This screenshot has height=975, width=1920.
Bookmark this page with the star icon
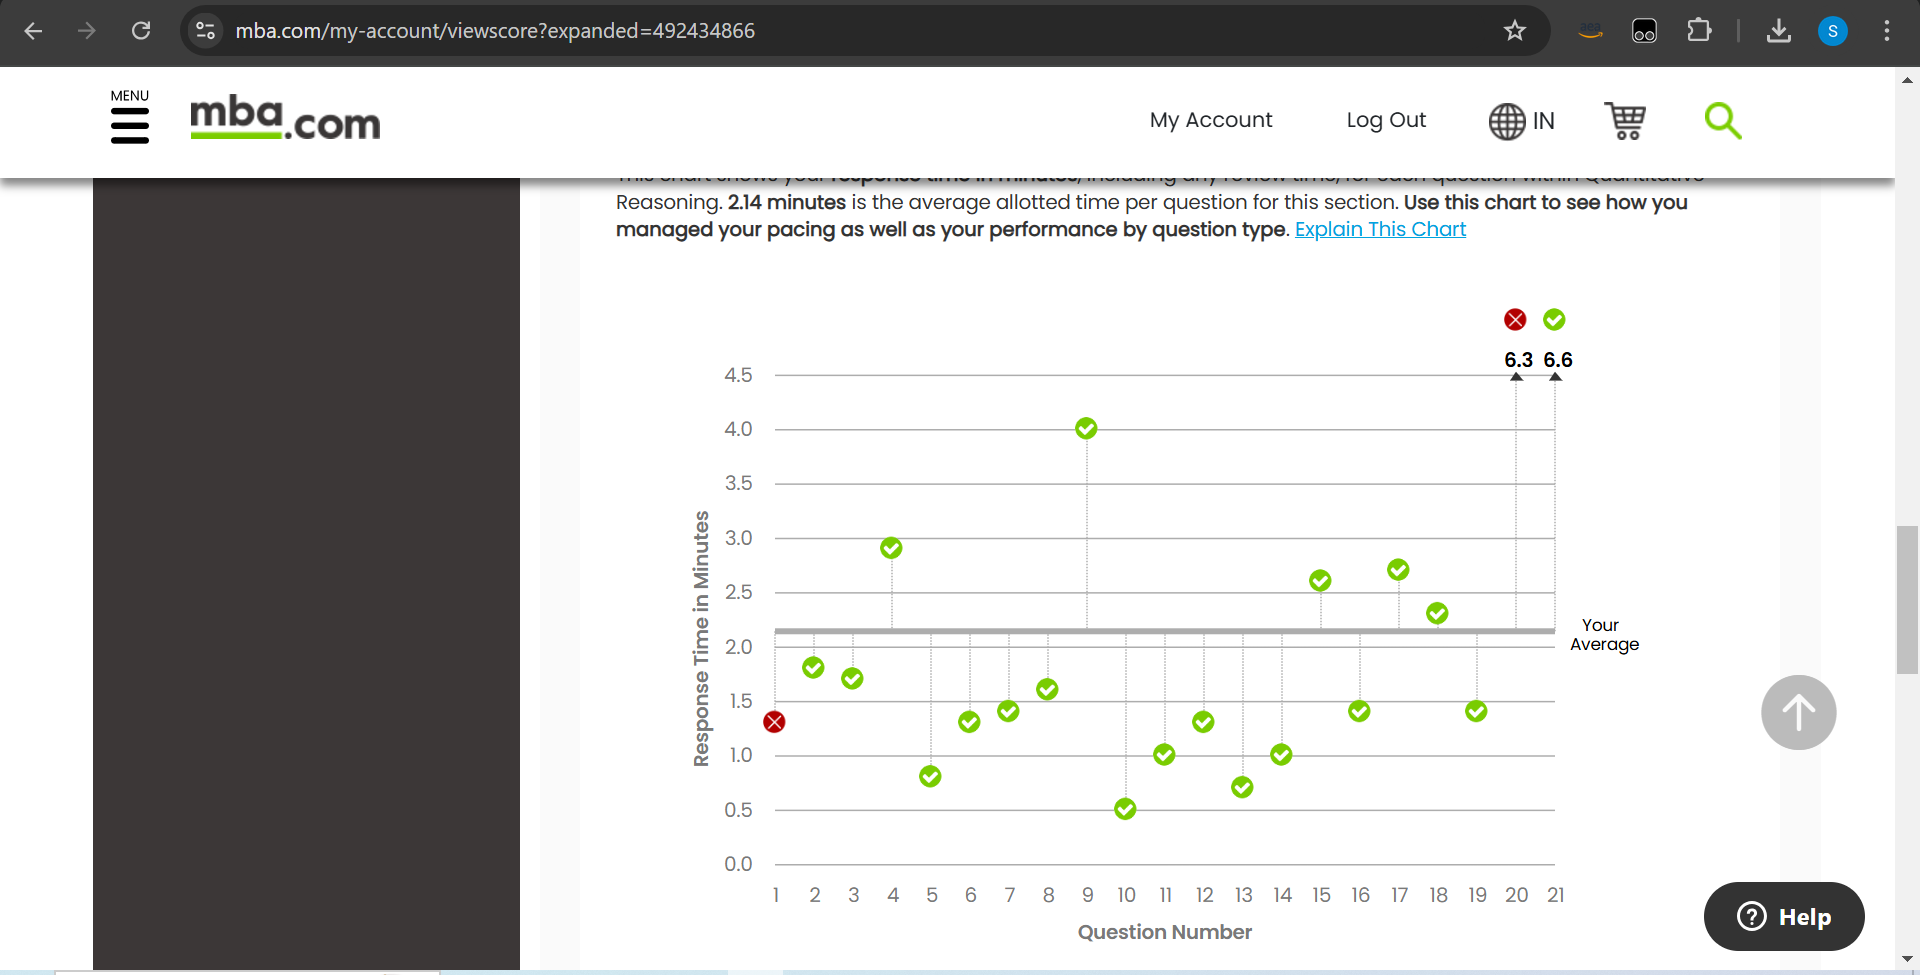tap(1514, 31)
